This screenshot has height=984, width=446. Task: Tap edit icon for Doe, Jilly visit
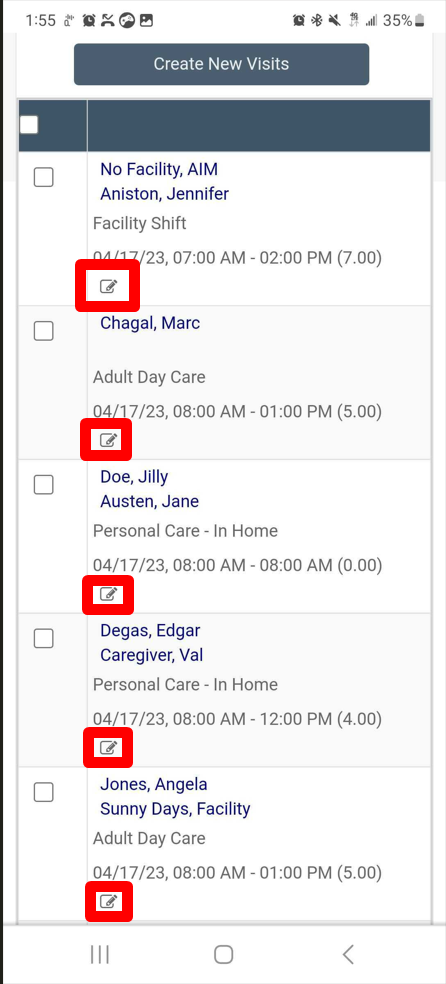click(x=109, y=594)
